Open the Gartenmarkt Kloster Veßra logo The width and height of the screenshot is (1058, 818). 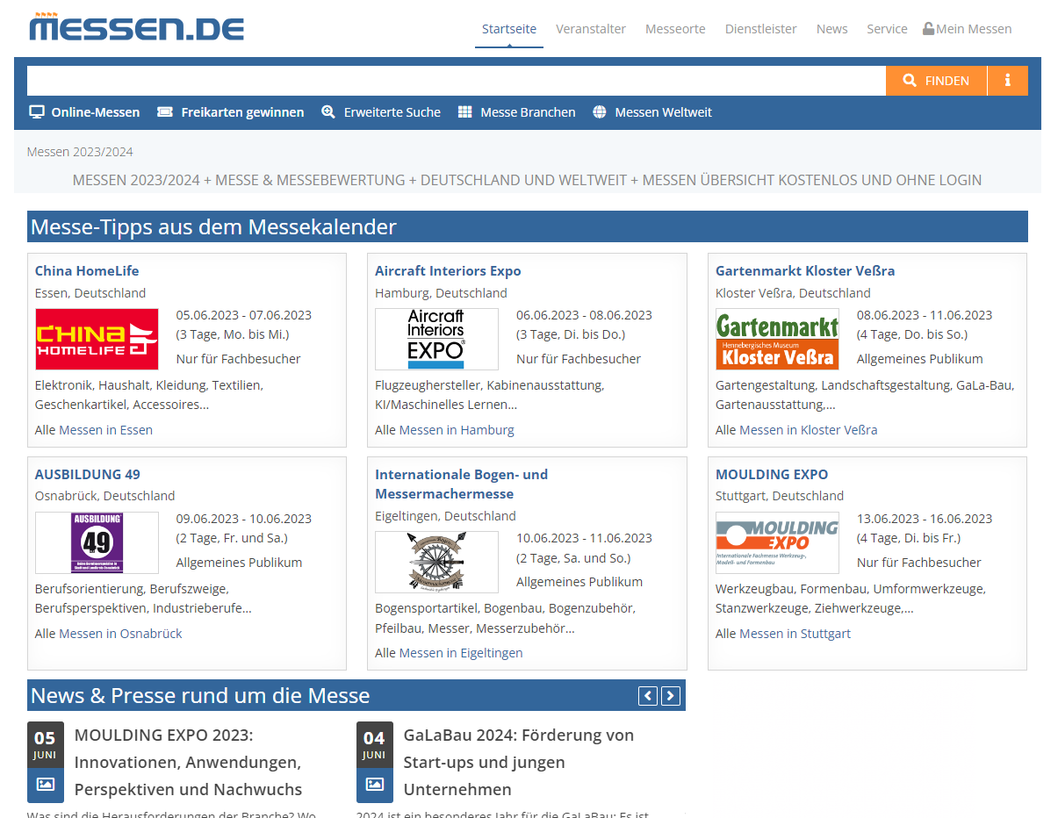click(x=777, y=339)
